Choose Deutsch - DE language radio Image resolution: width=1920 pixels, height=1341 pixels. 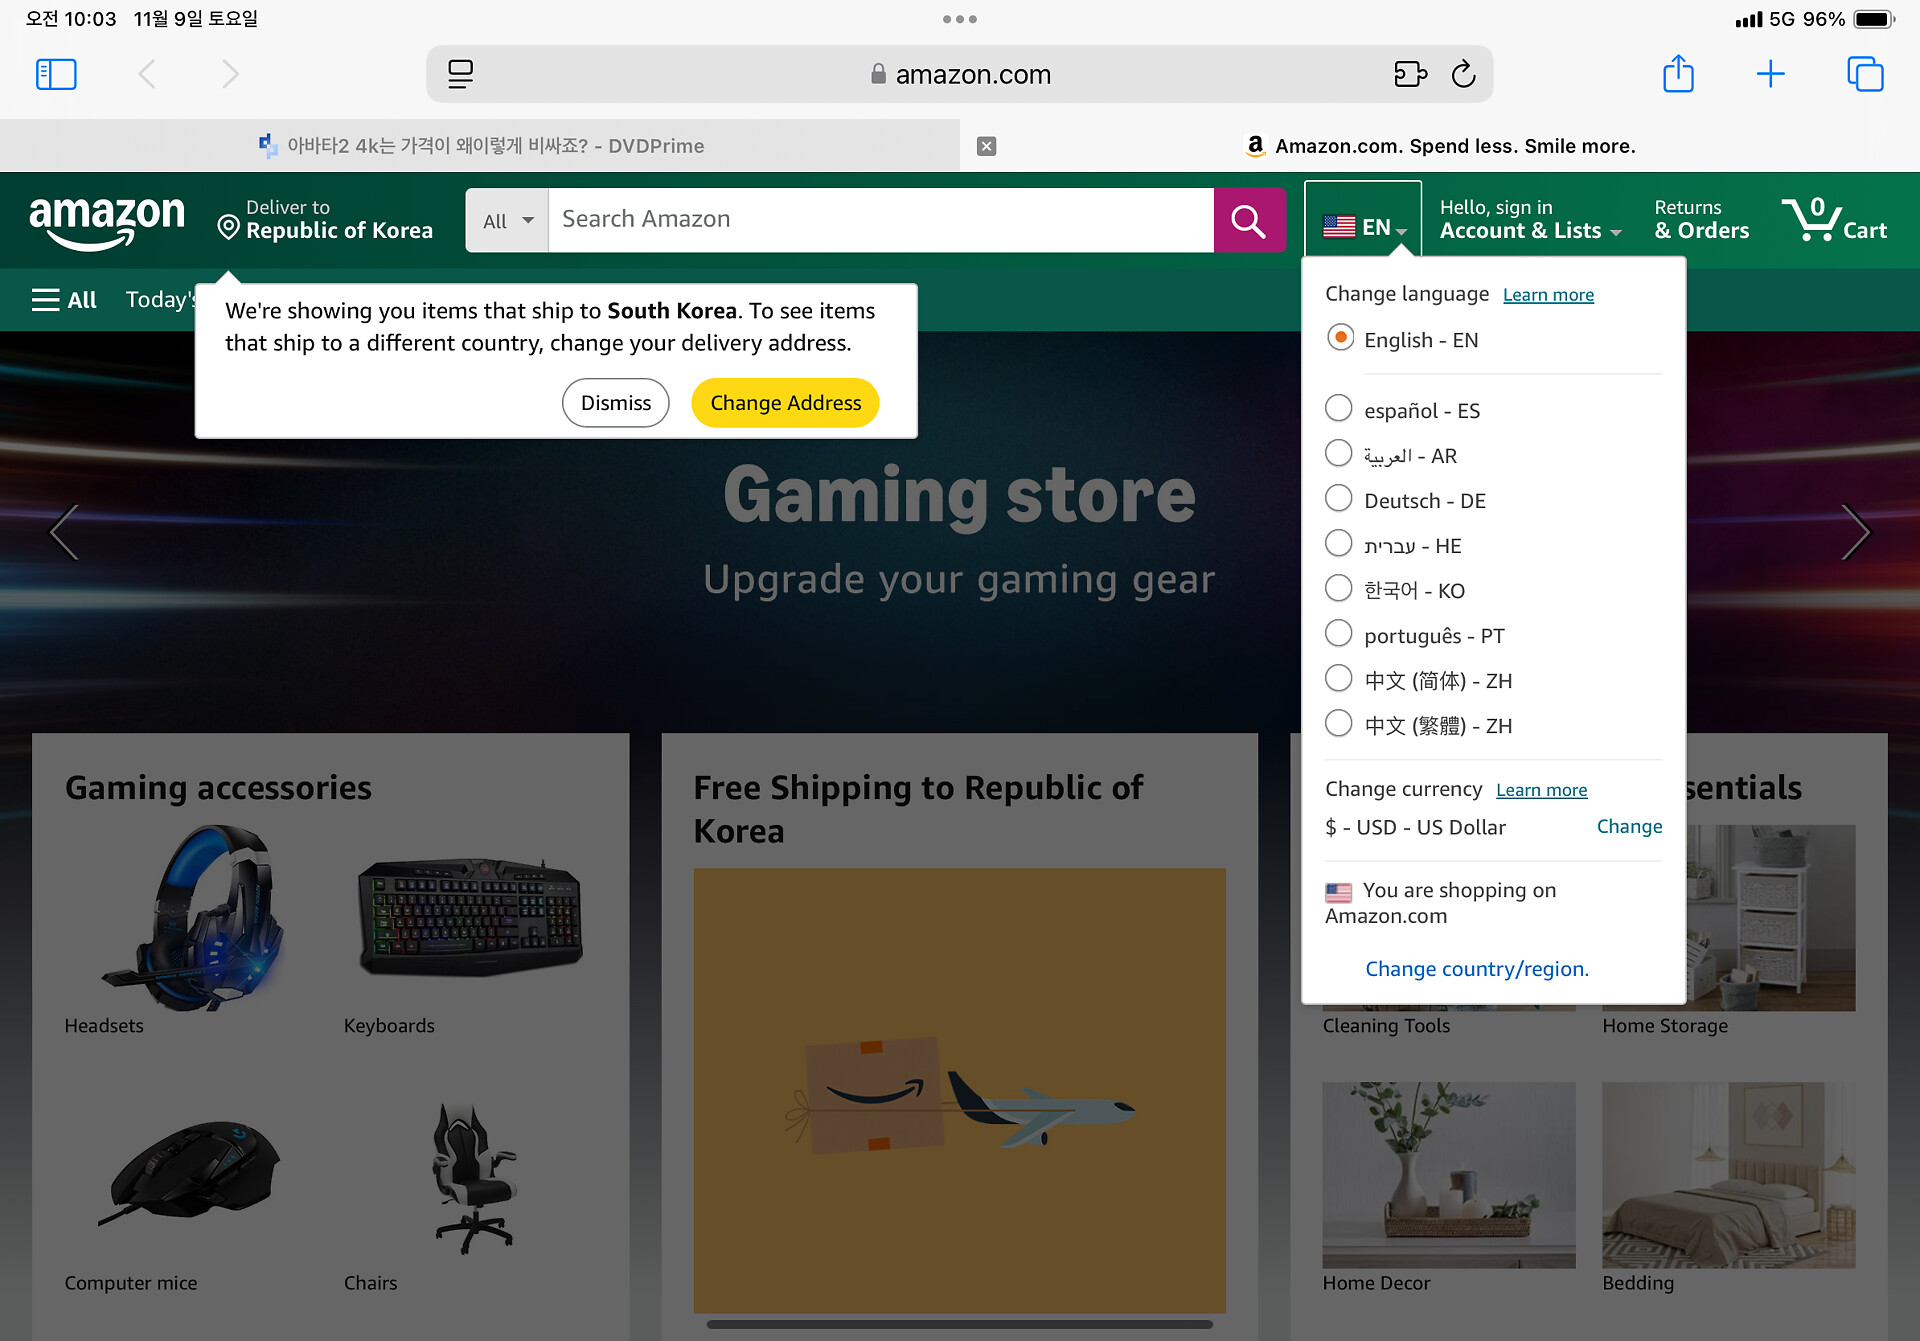pos(1339,498)
